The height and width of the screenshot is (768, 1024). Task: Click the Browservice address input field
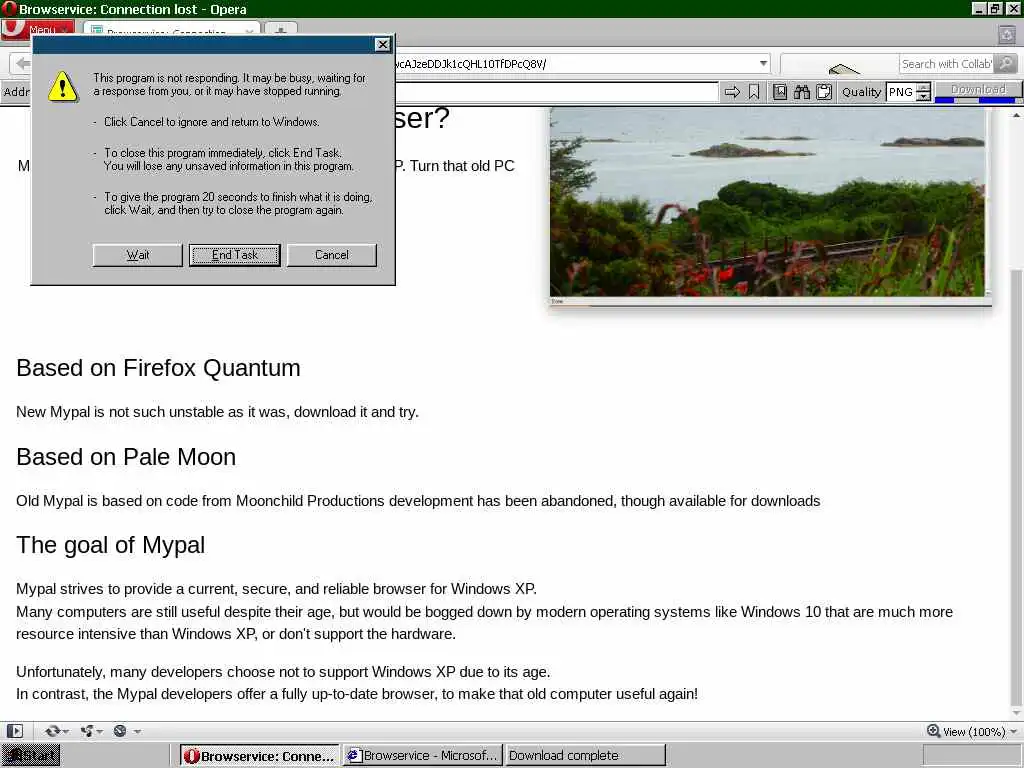(x=556, y=92)
